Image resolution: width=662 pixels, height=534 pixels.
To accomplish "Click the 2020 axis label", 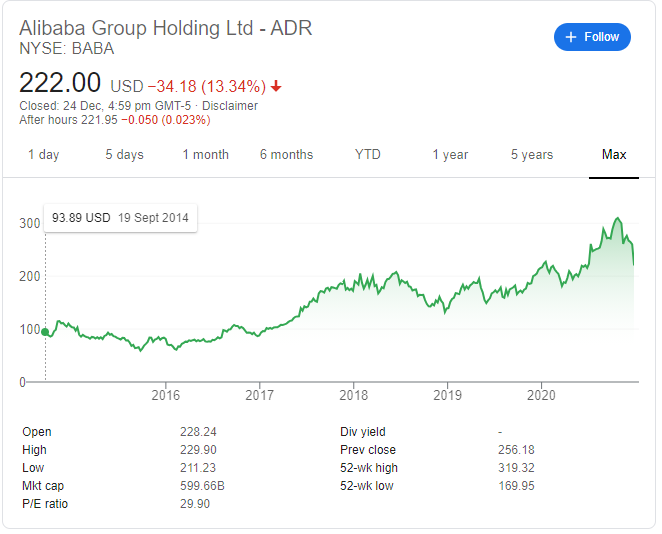I will coord(541,395).
